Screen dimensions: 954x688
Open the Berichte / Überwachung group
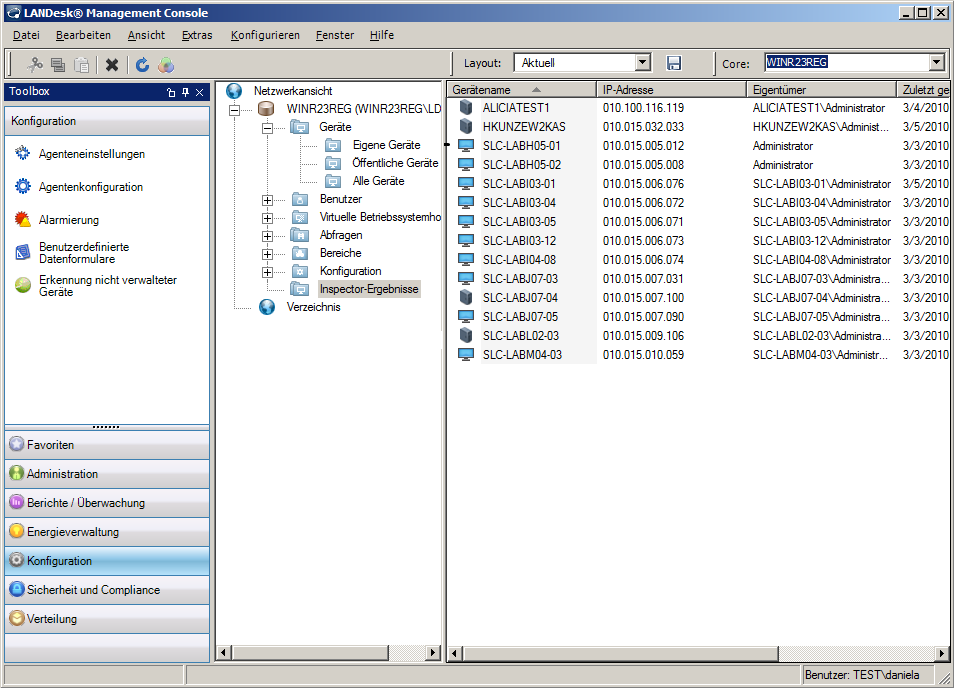(107, 502)
